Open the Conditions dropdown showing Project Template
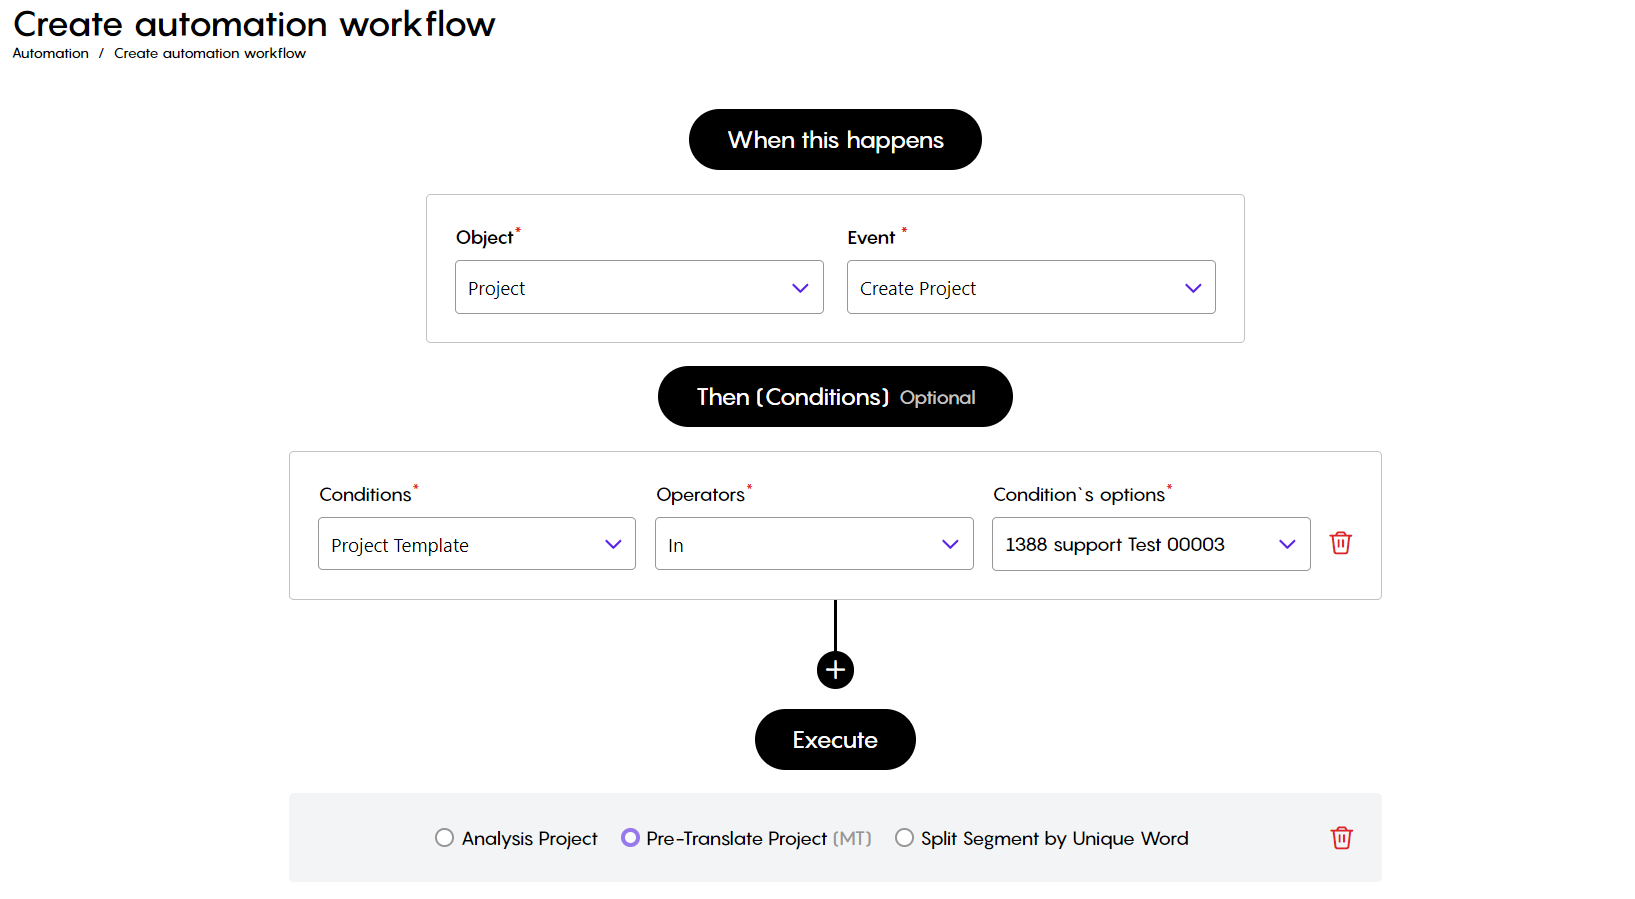 pos(477,544)
